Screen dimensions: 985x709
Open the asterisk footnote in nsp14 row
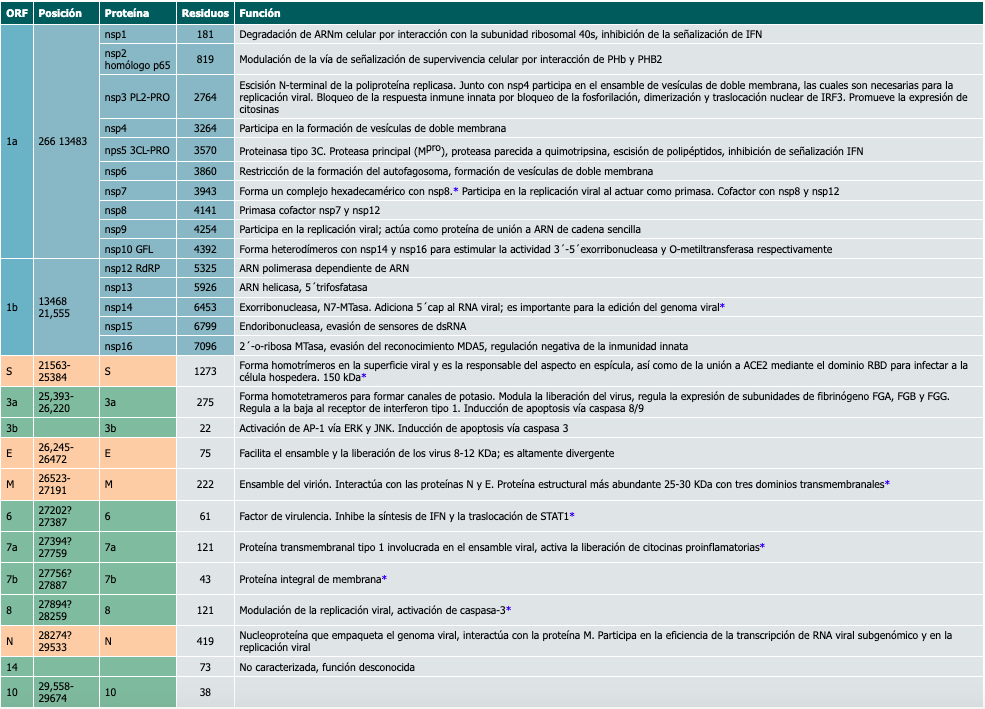click(722, 305)
